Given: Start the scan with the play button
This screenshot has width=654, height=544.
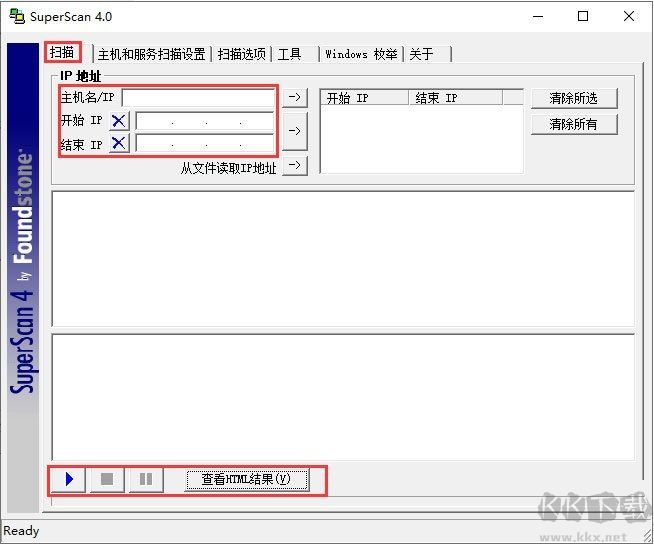Looking at the screenshot, I should tap(69, 480).
